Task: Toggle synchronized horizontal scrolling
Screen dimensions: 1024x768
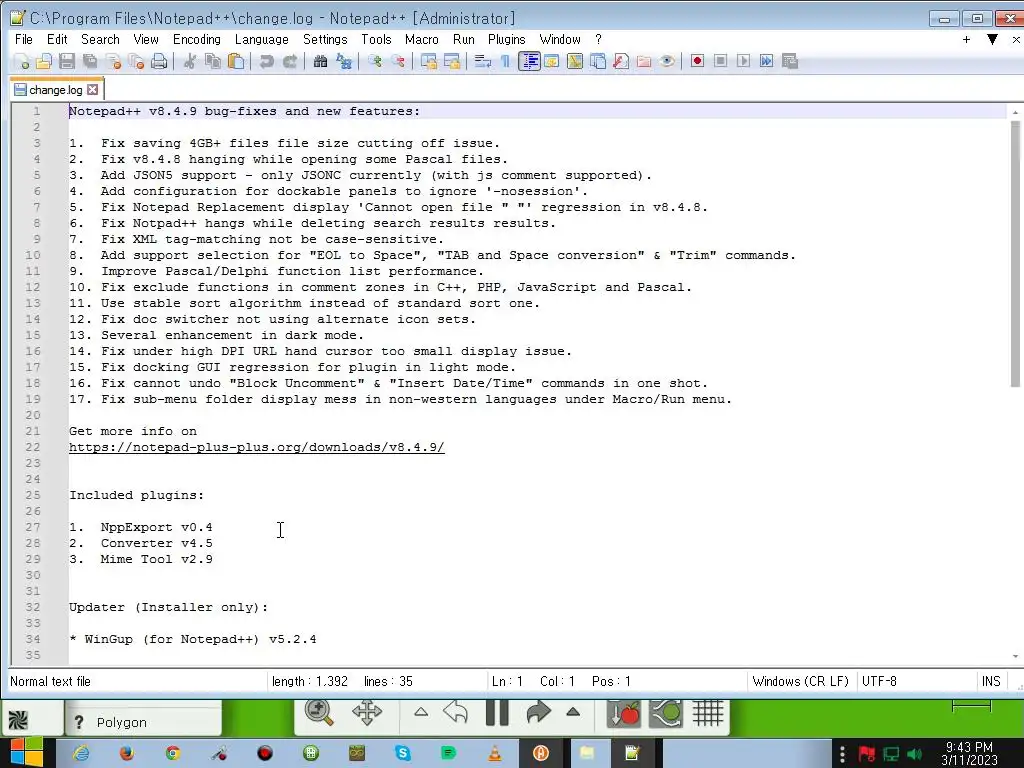Action: point(452,61)
